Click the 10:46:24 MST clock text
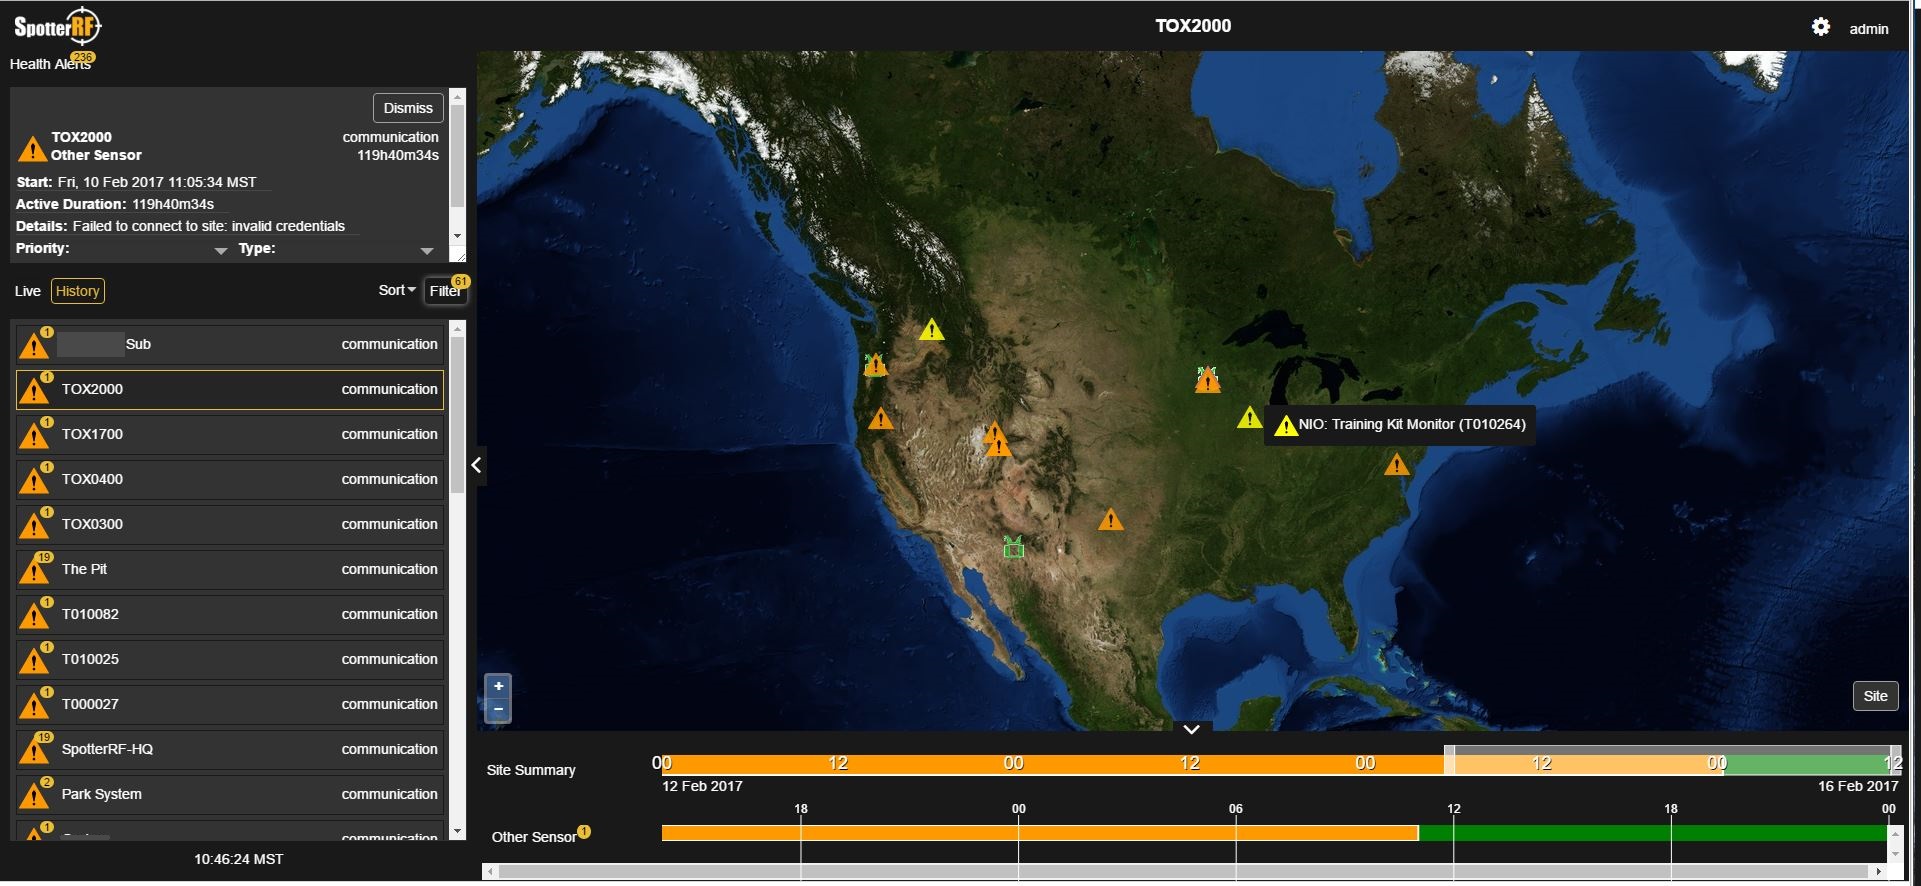The width and height of the screenshot is (1921, 886). pos(238,859)
